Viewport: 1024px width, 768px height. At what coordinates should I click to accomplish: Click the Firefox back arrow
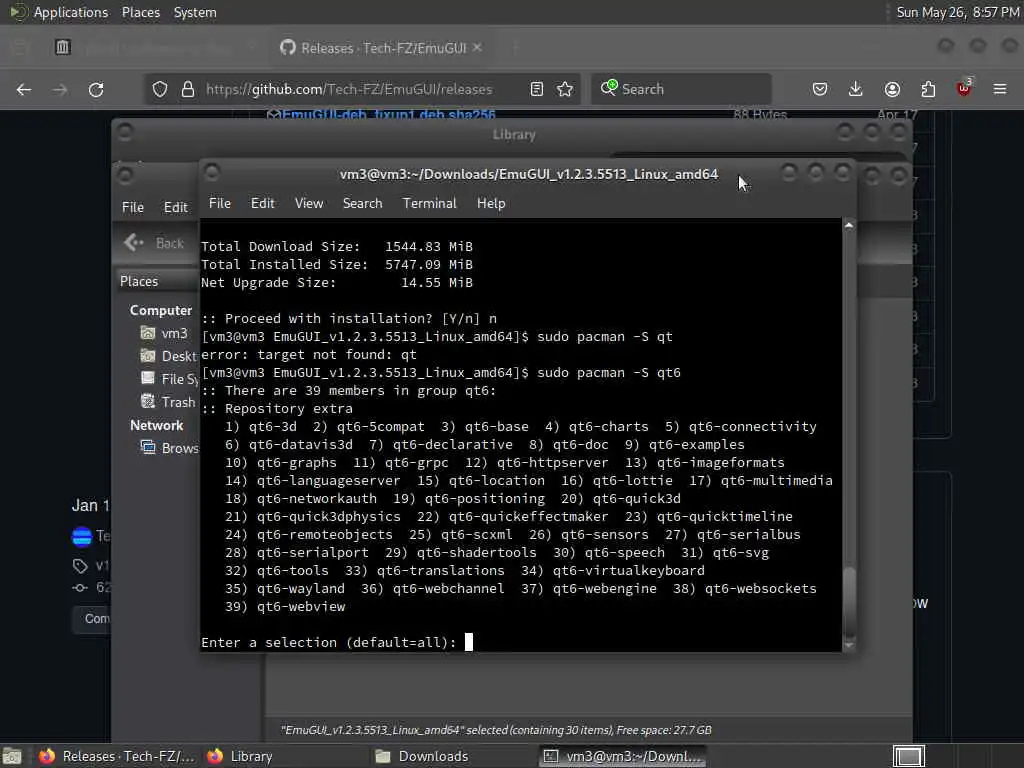[24, 89]
